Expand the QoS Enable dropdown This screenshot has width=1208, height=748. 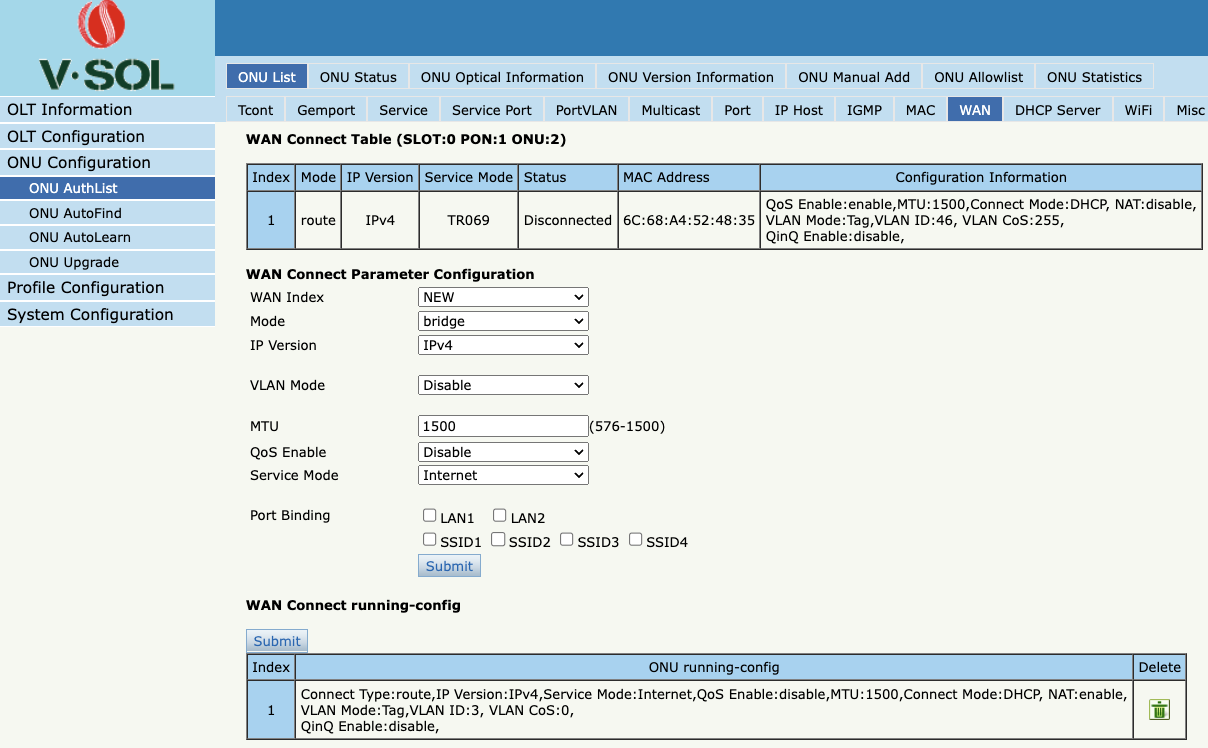point(503,452)
